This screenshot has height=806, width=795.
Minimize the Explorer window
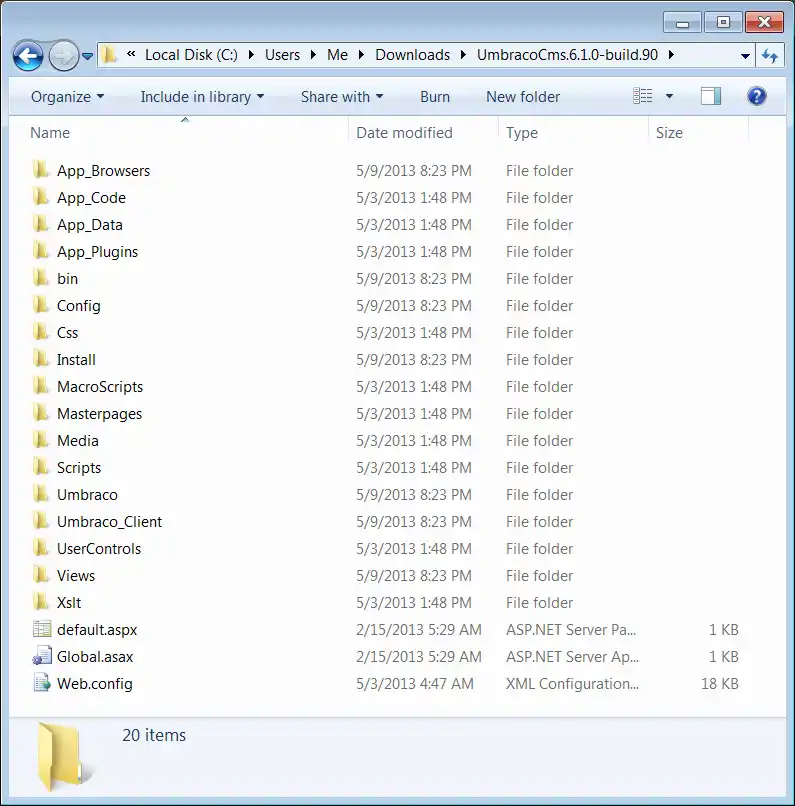[x=682, y=23]
